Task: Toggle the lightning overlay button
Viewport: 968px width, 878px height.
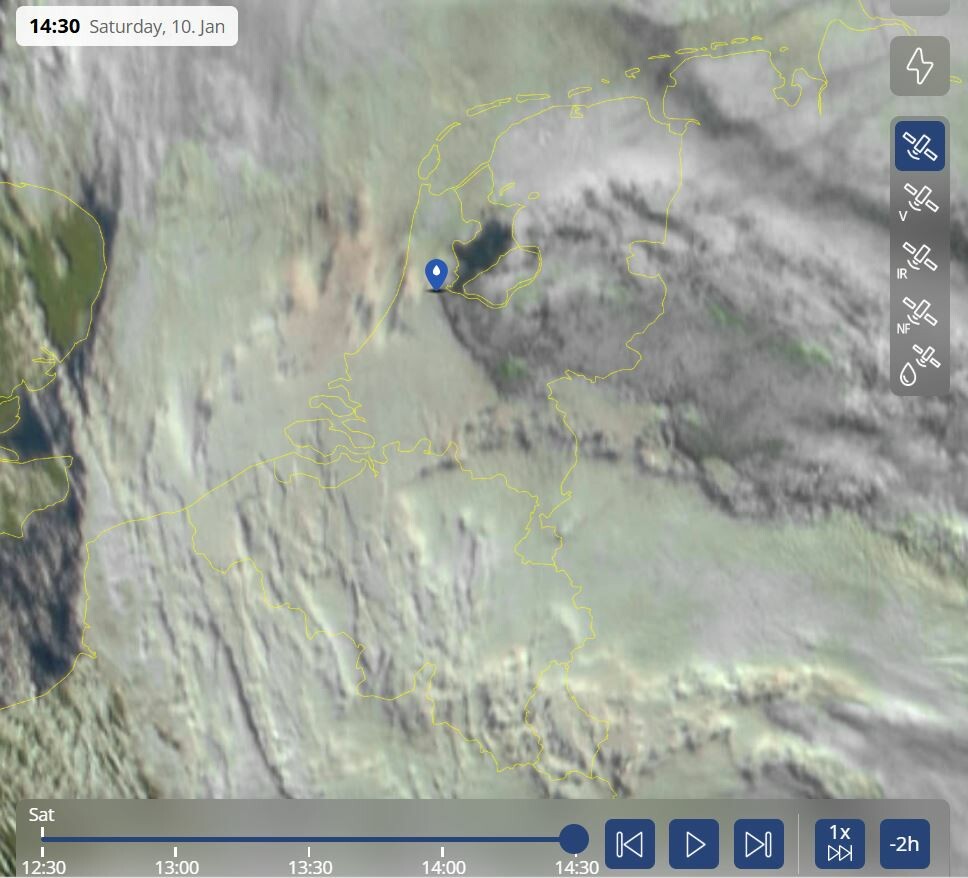Action: [x=919, y=66]
